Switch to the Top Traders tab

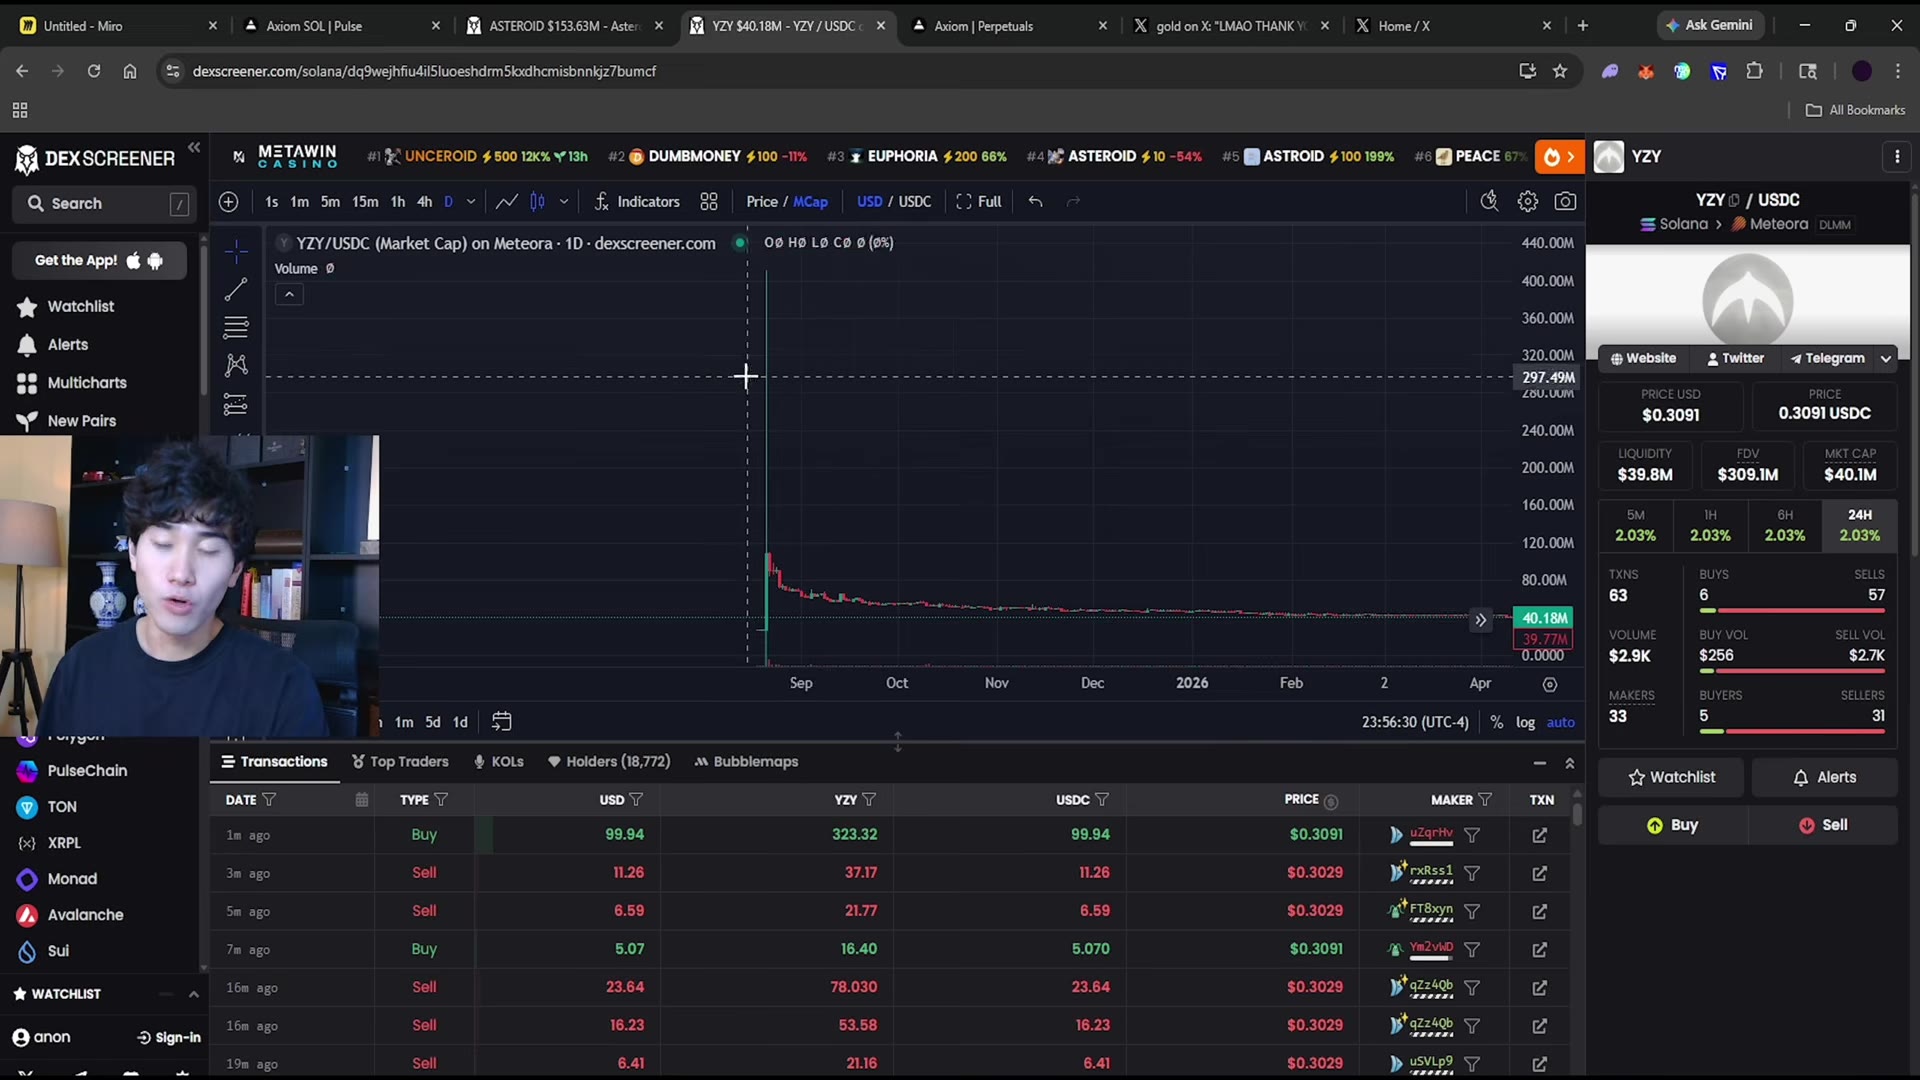[x=400, y=762]
